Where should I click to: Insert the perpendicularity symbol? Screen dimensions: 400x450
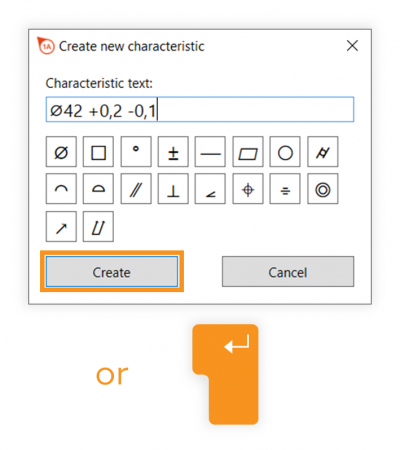point(173,189)
